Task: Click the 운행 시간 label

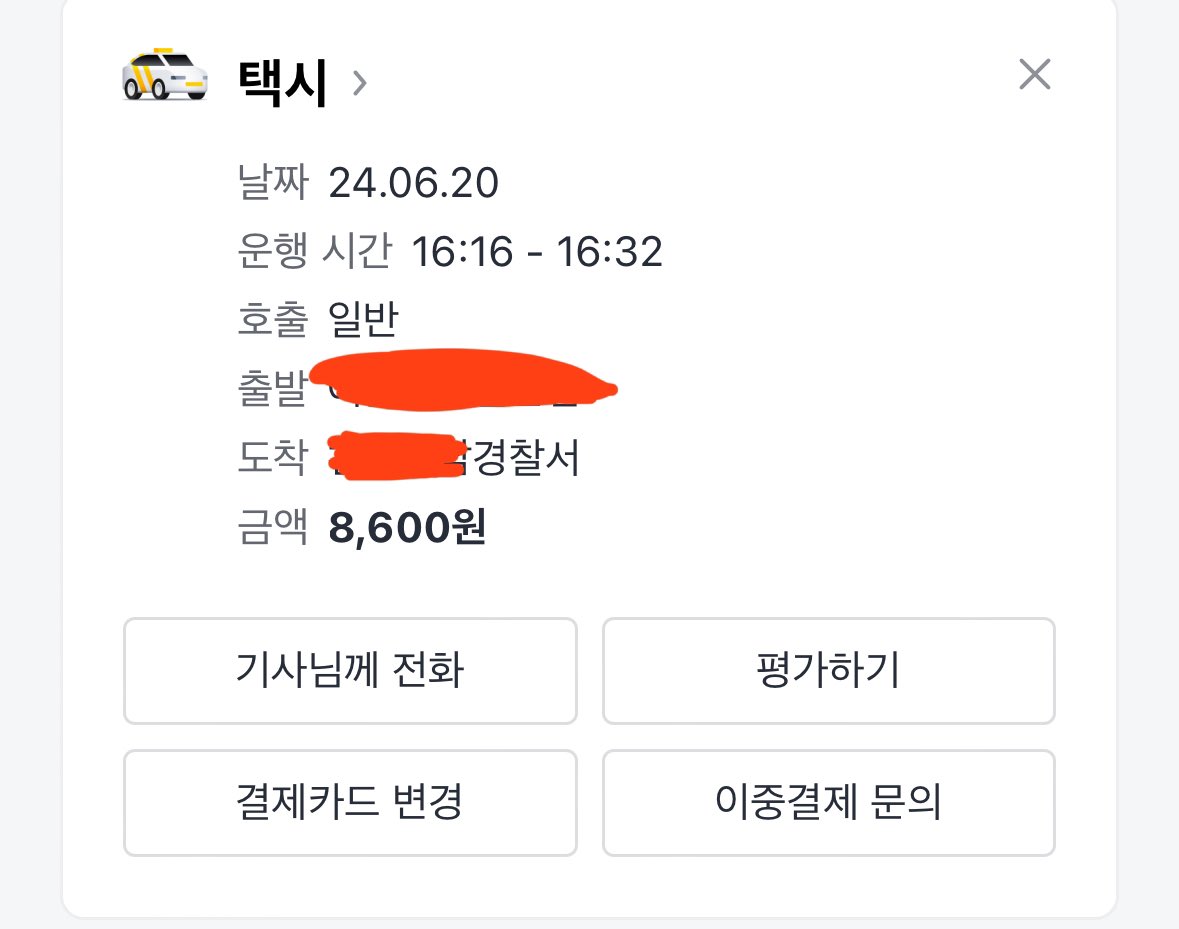Action: [x=315, y=252]
